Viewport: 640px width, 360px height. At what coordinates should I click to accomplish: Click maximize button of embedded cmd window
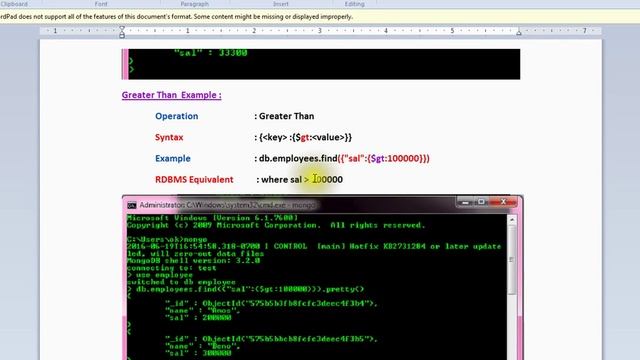[481, 202]
